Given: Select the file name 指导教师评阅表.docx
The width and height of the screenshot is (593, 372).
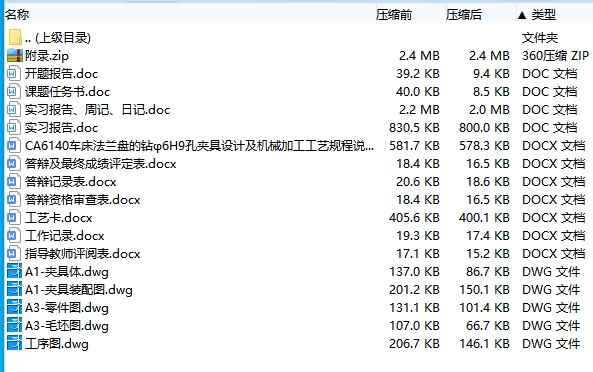Looking at the screenshot, I should 83,254.
